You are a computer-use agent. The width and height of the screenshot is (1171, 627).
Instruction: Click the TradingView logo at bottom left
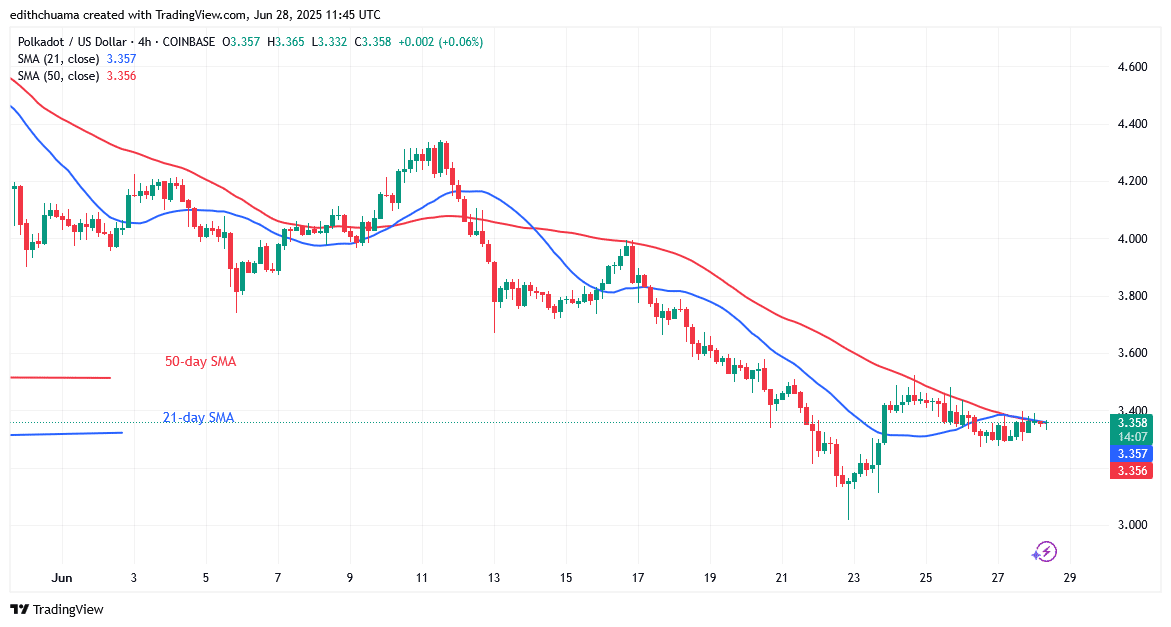pyautogui.click(x=57, y=610)
